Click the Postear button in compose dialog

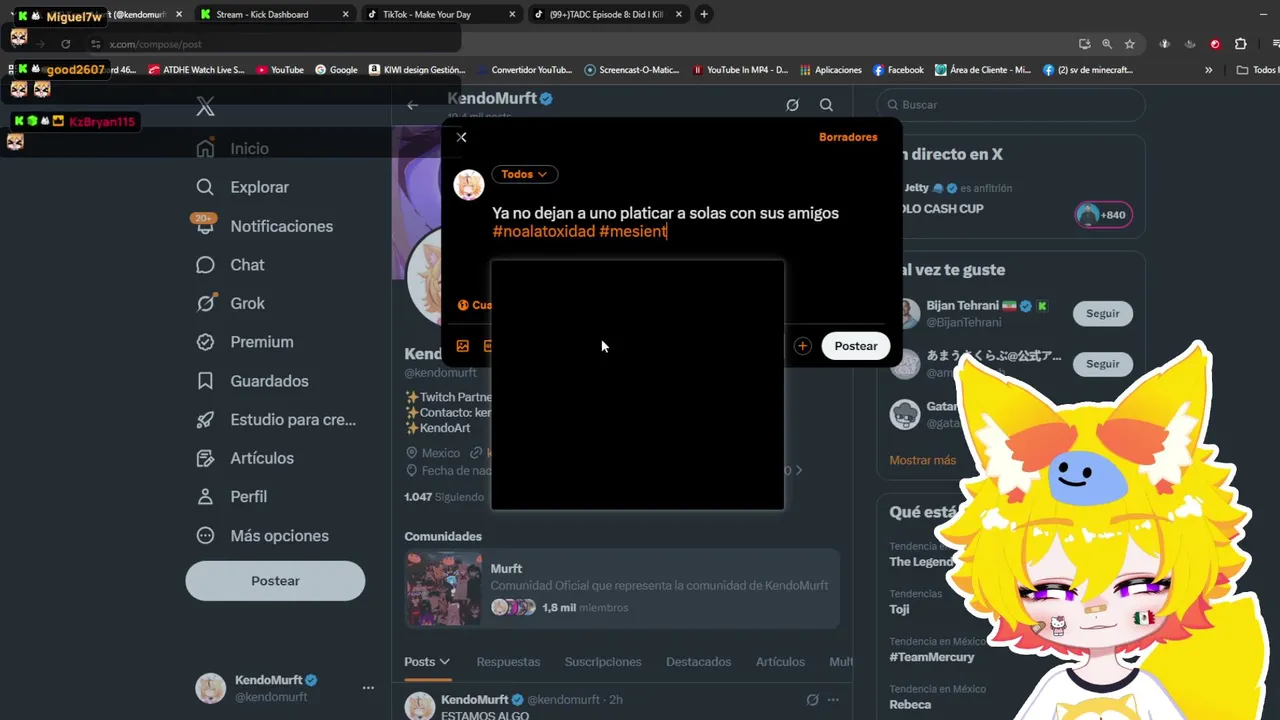856,346
